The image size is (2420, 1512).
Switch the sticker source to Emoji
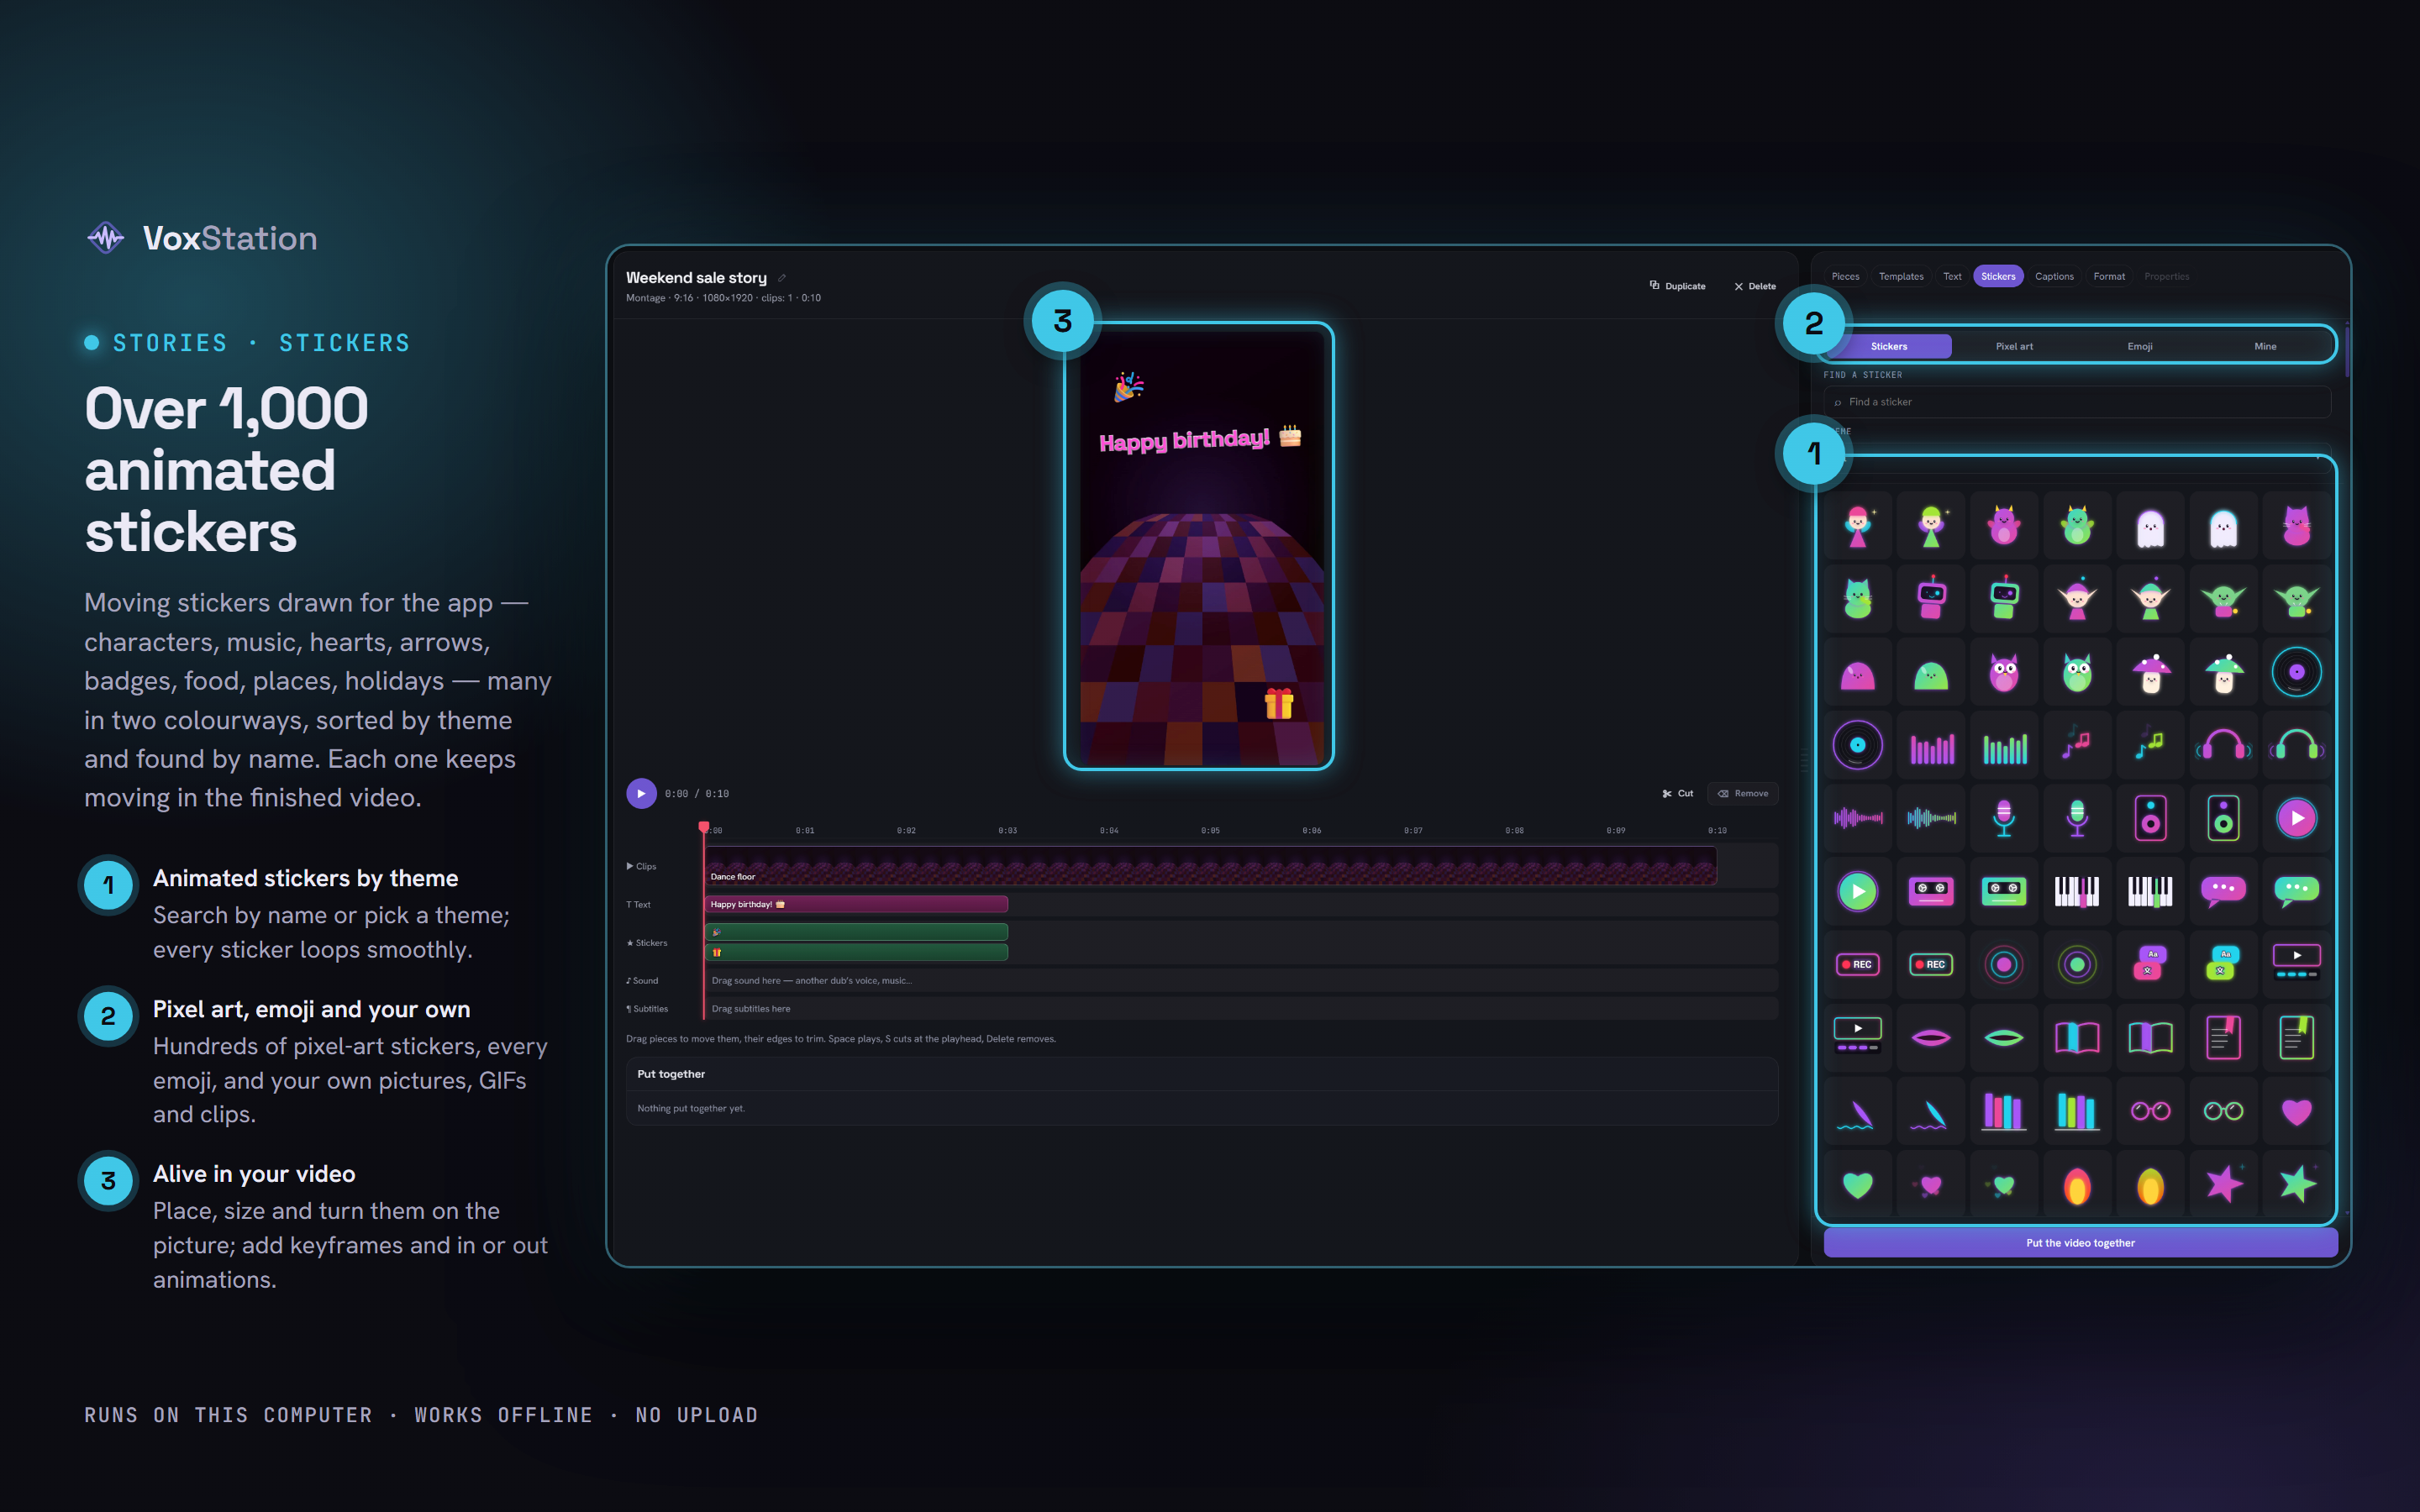point(2140,346)
